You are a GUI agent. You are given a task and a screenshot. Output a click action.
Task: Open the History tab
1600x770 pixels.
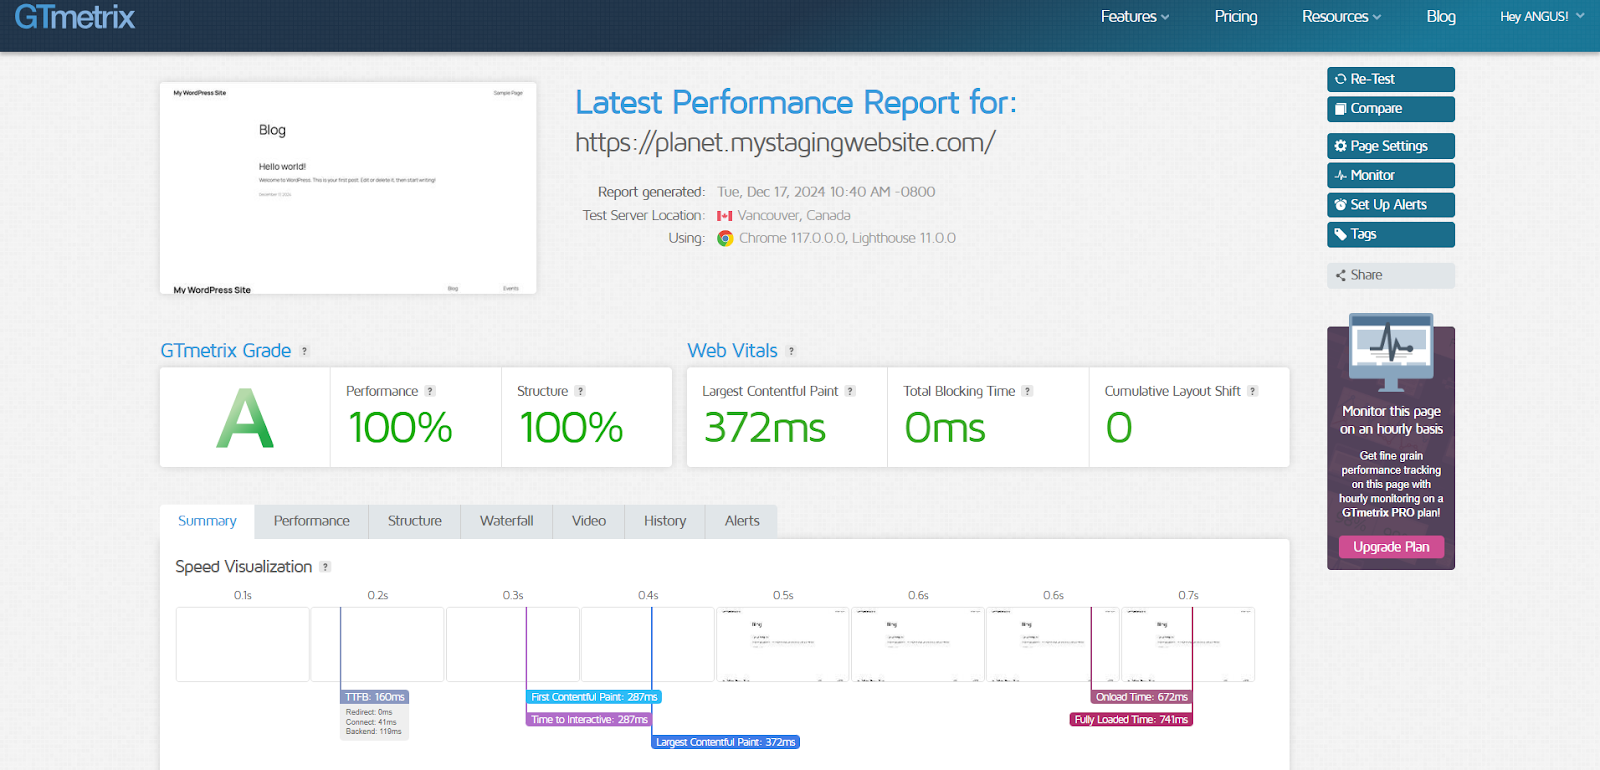click(x=665, y=521)
